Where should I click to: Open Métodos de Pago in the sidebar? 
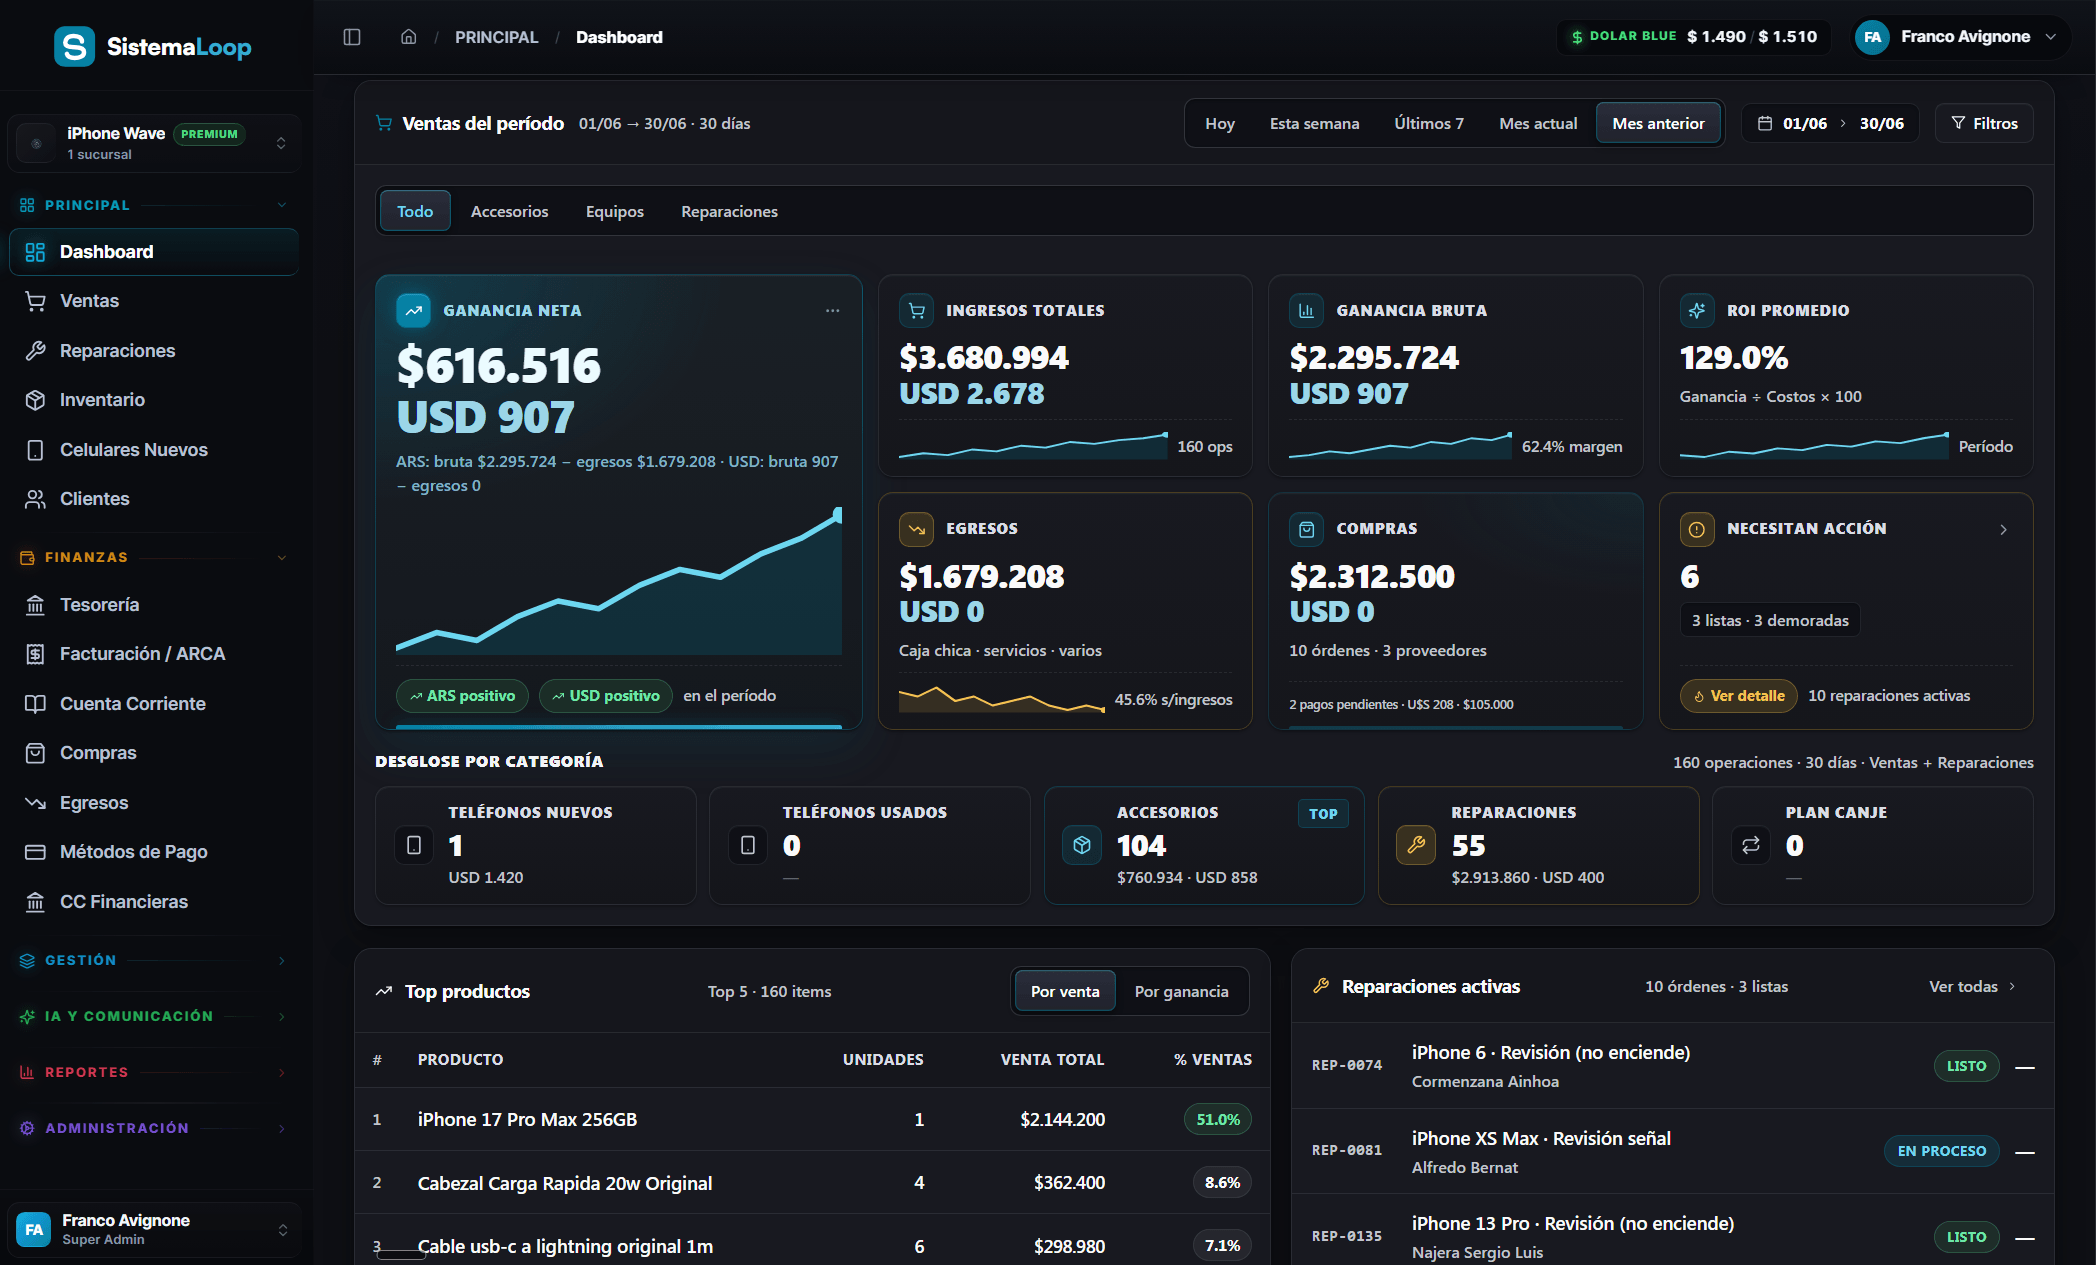tap(154, 852)
